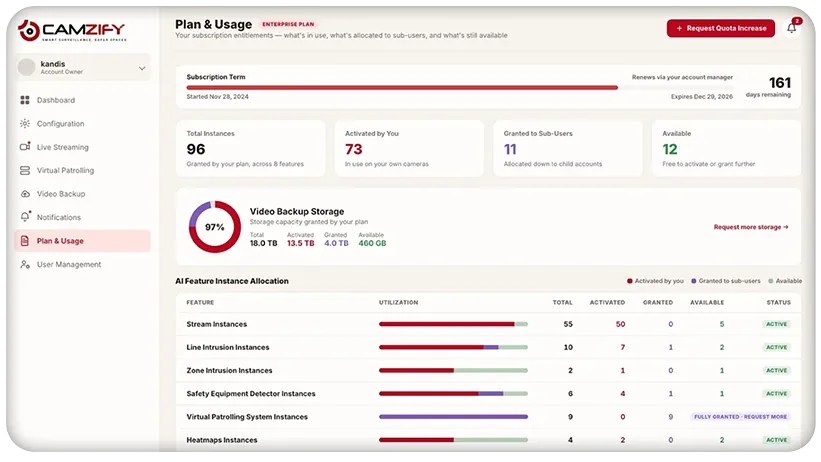Click the Granted to sub-users legend dot
The width and height of the screenshot is (821, 462).
[x=694, y=281]
